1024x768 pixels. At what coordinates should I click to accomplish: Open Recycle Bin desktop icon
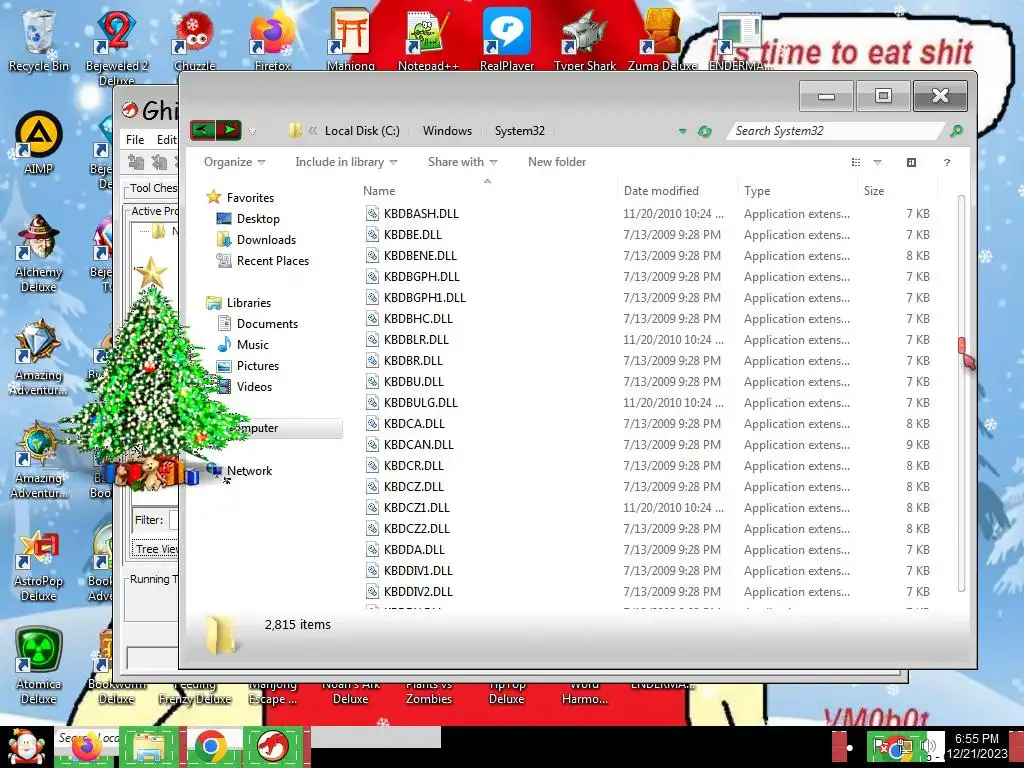(x=39, y=39)
